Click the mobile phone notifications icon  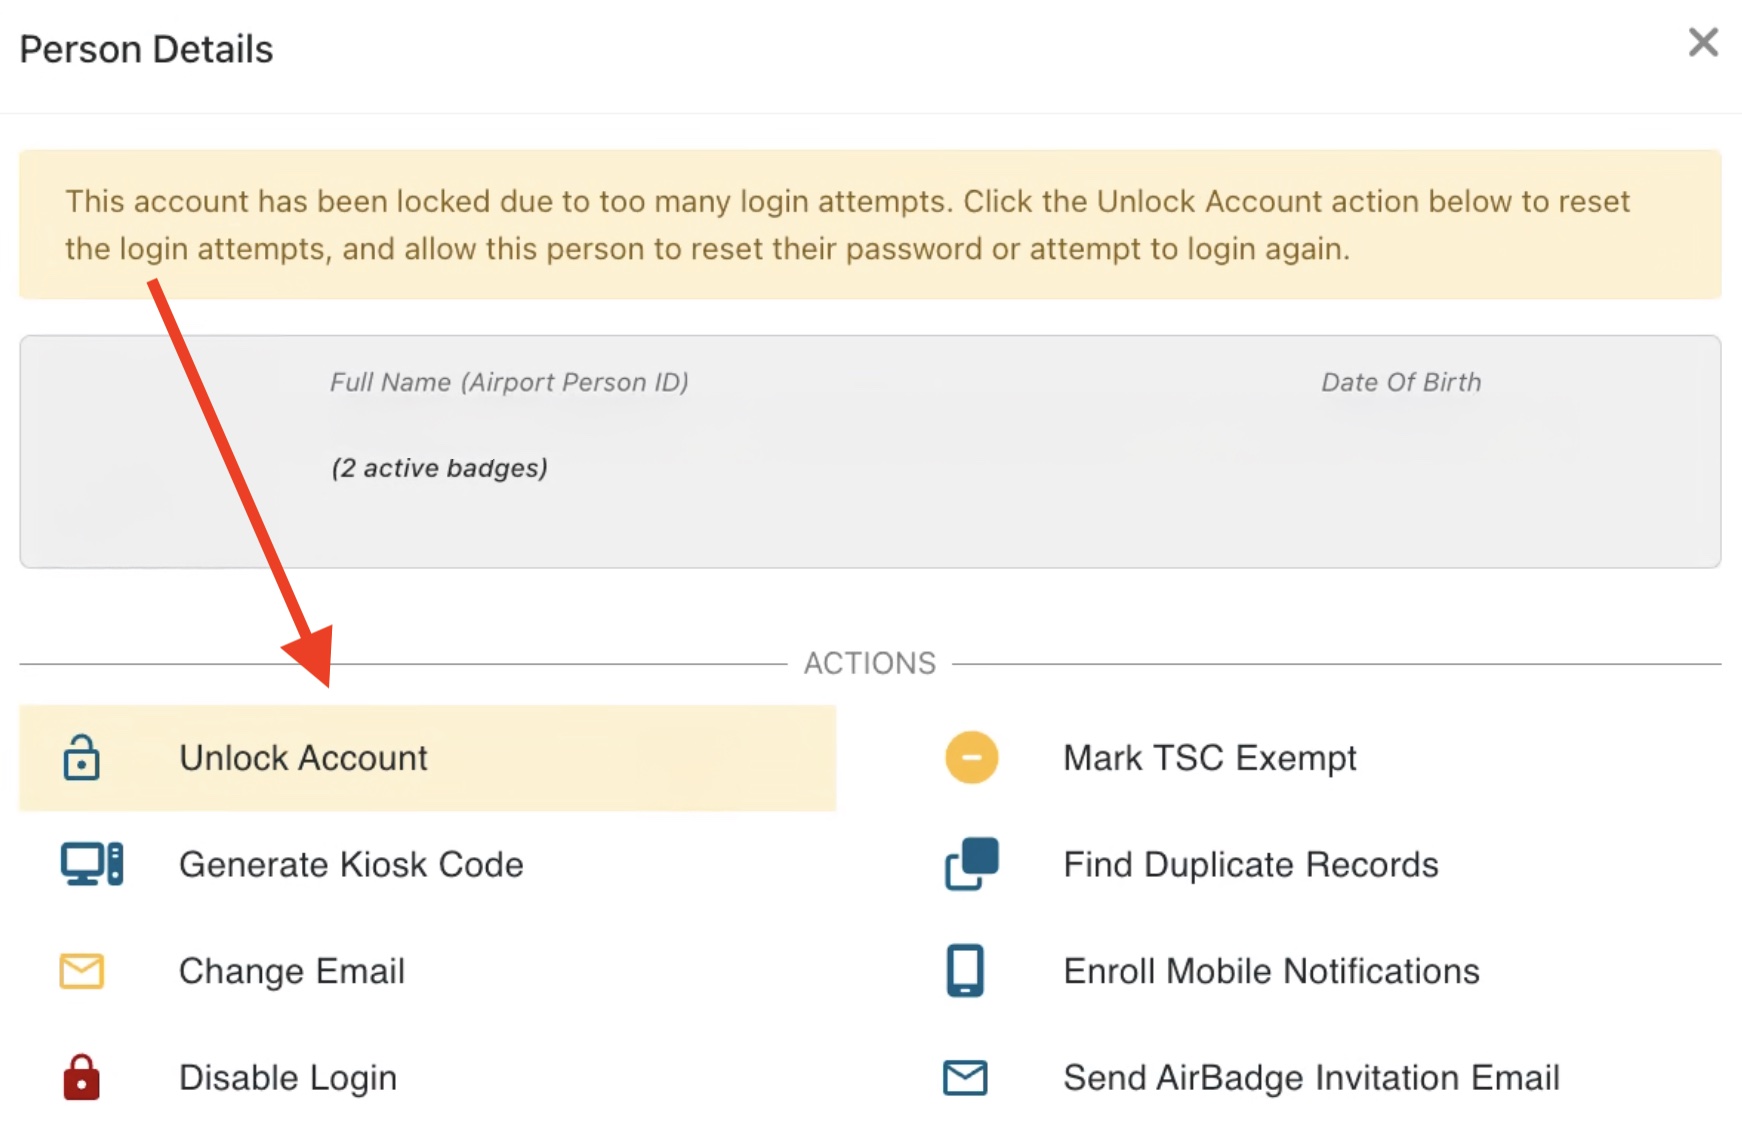click(965, 971)
